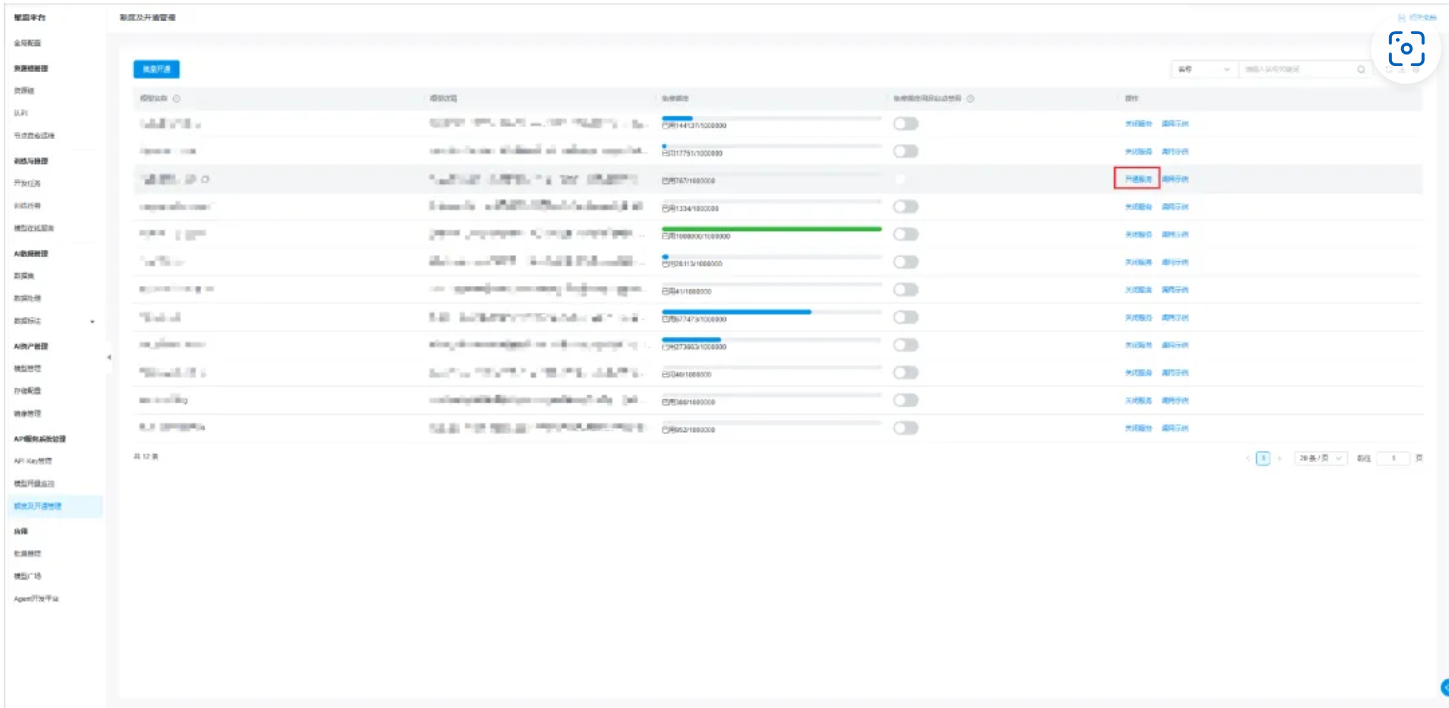Click the red-outlined 开通服务 link
This screenshot has width=1449, height=708.
(x=1137, y=179)
